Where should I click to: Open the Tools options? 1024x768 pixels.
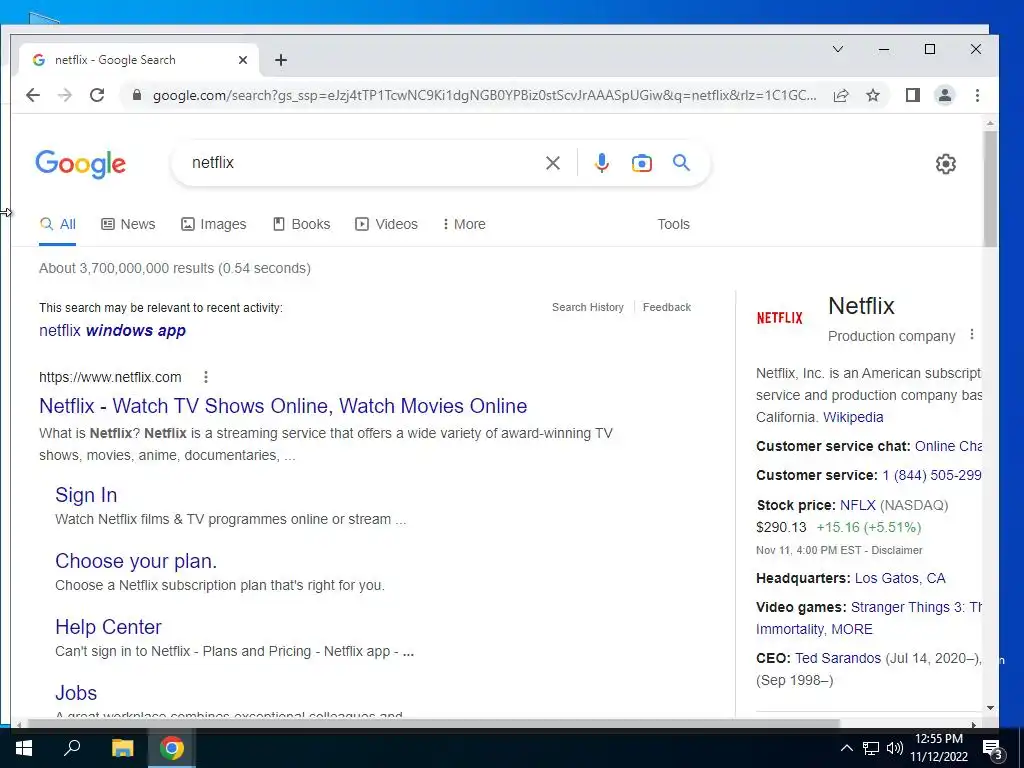pyautogui.click(x=673, y=224)
